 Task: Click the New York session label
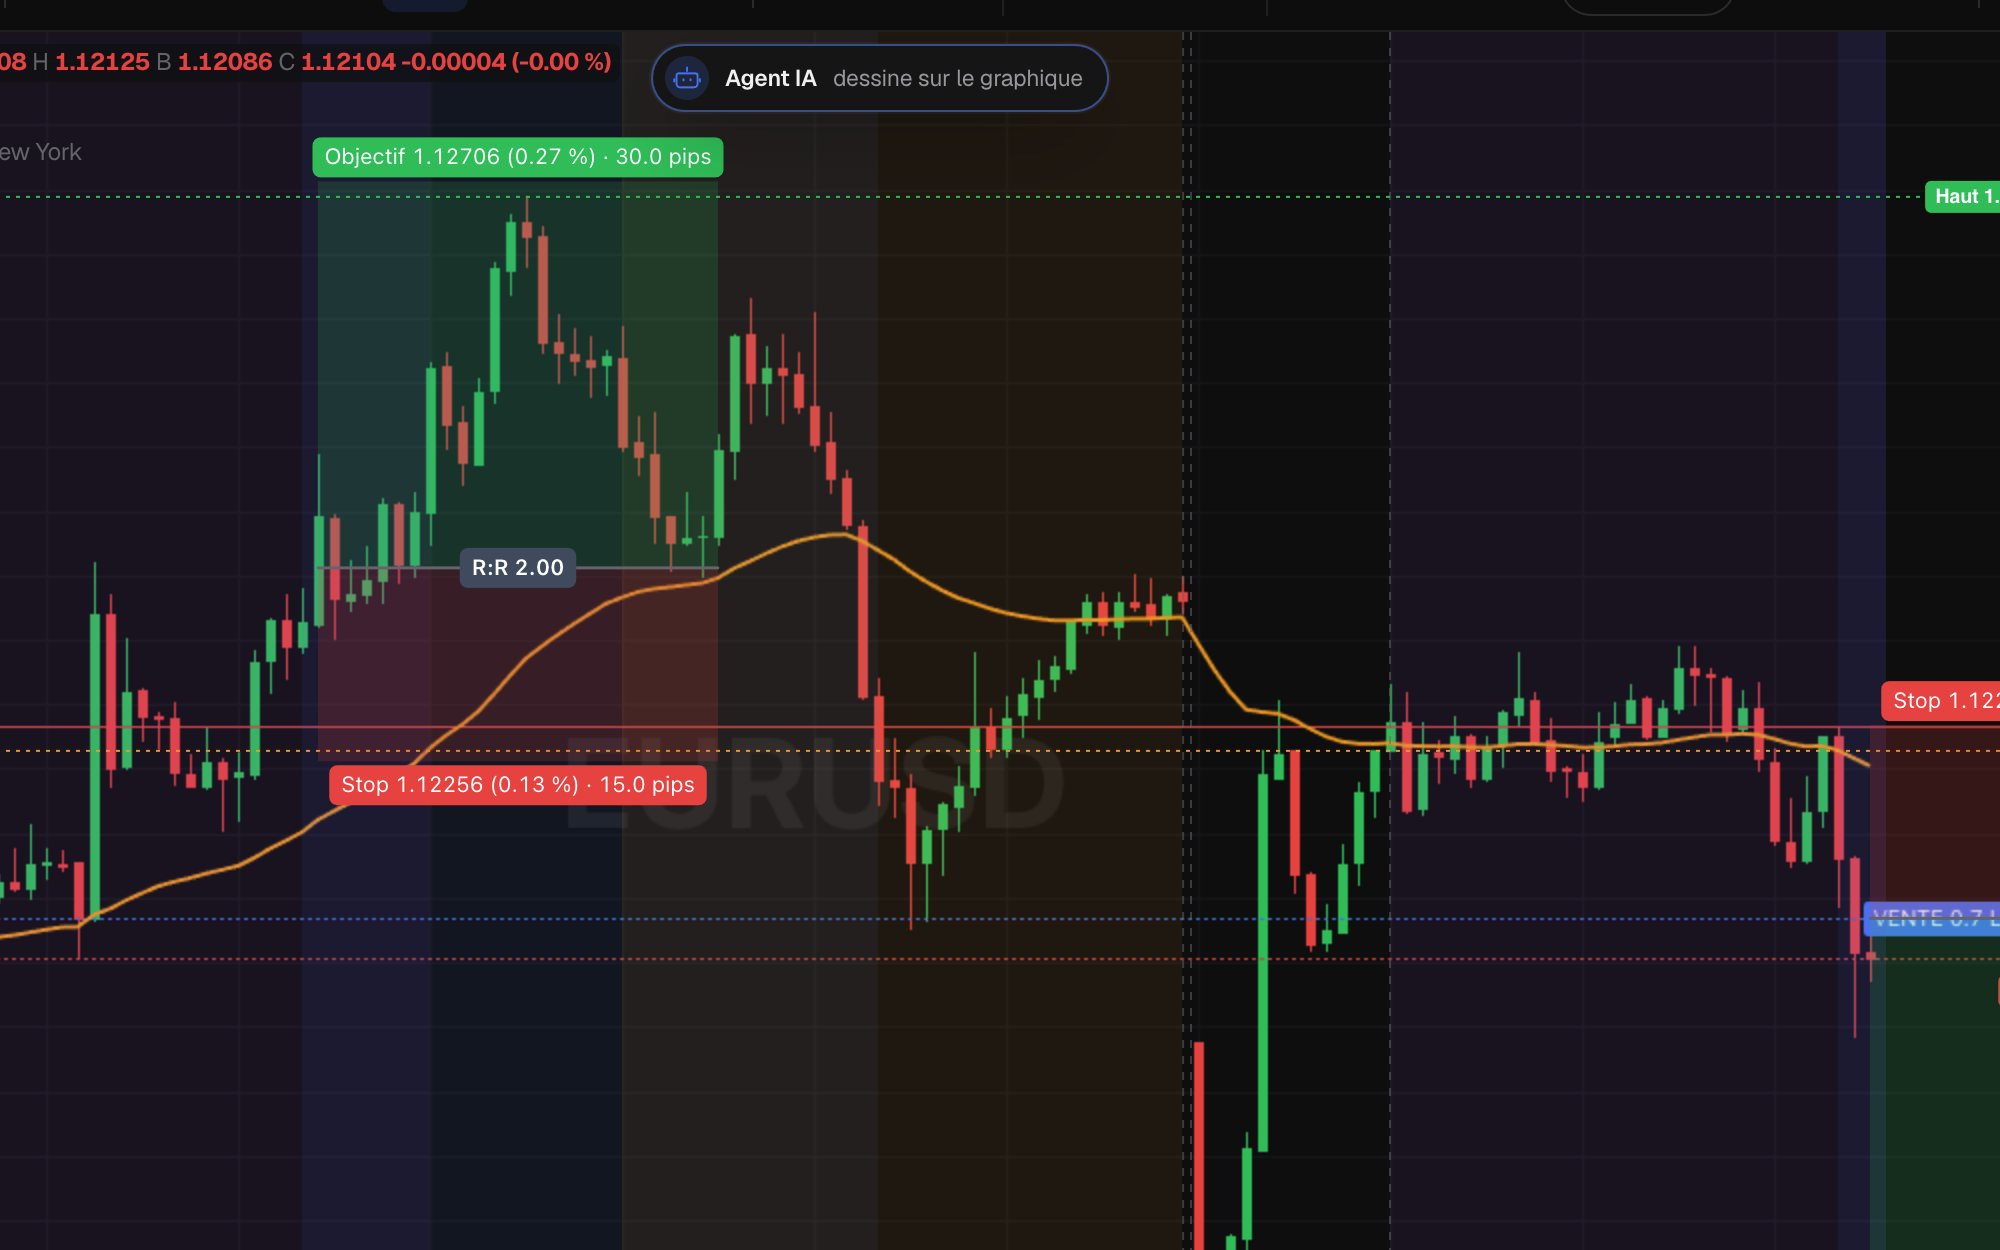click(x=40, y=152)
